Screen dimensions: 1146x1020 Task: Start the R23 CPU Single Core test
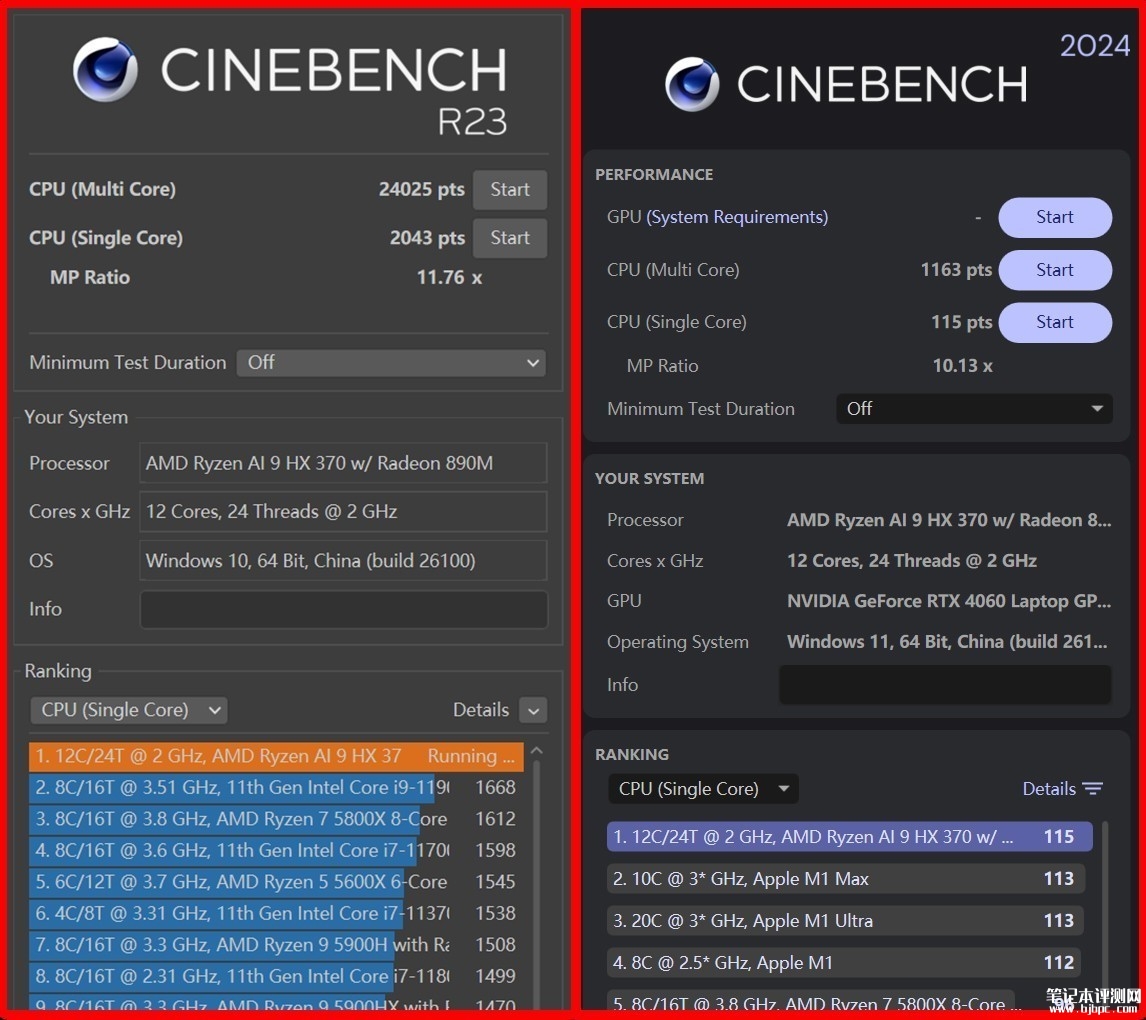pyautogui.click(x=509, y=237)
